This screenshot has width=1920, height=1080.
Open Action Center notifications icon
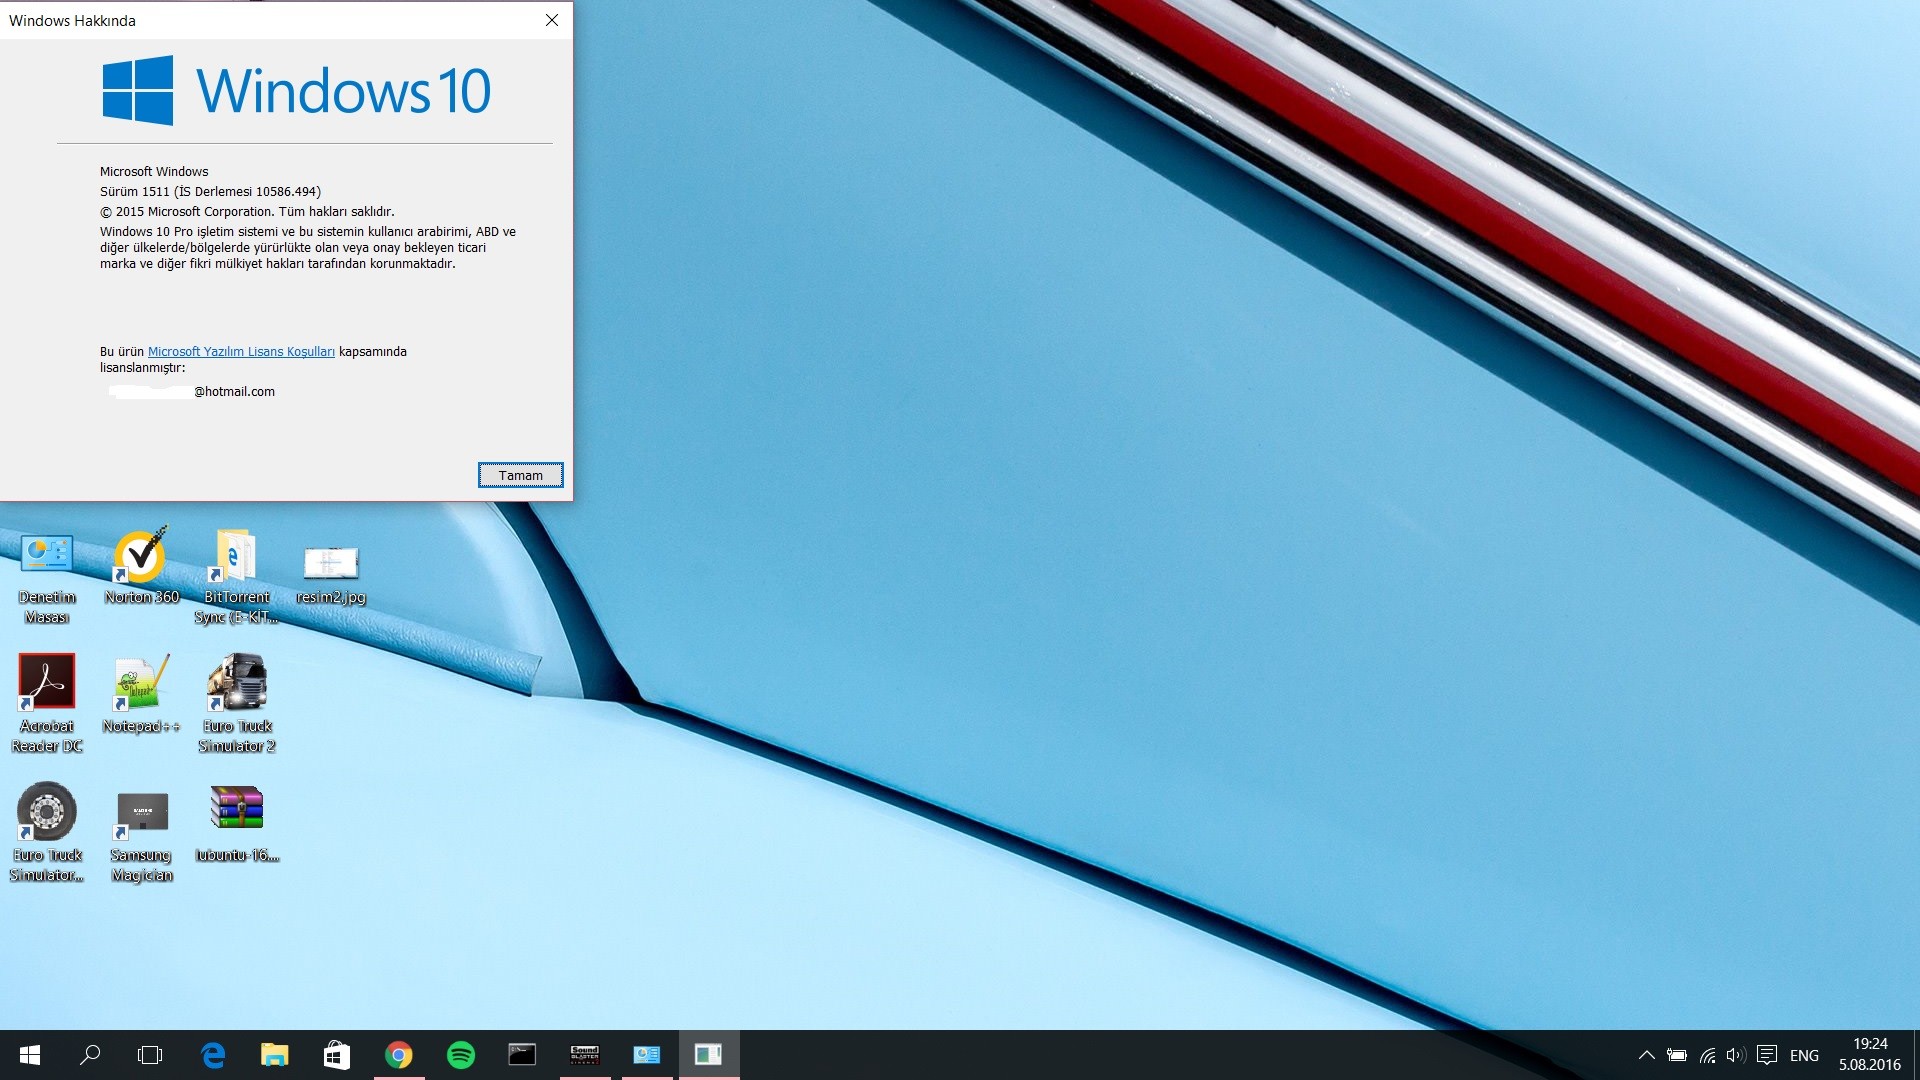(1767, 1055)
